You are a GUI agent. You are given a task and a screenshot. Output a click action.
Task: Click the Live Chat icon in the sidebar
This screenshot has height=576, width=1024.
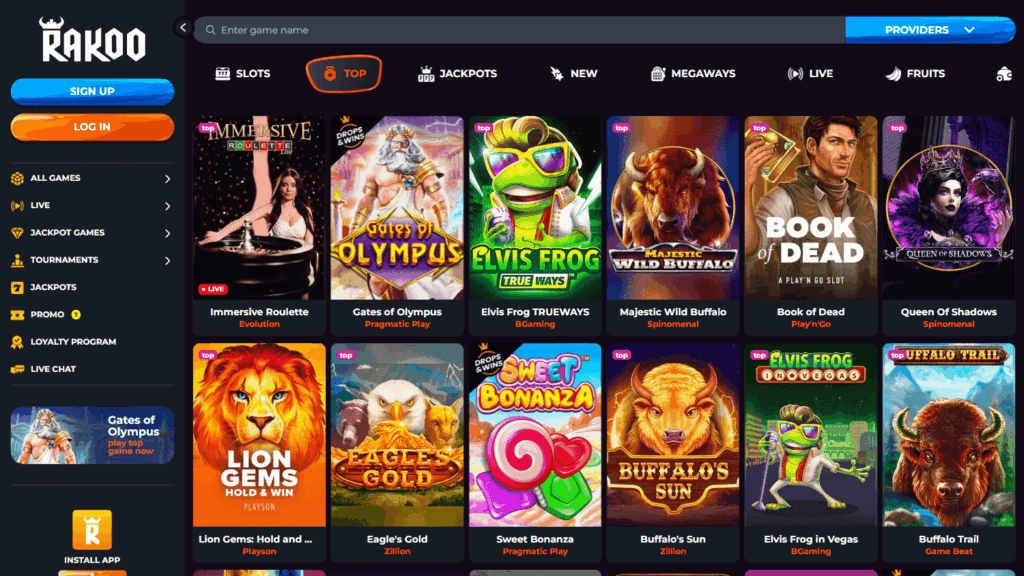coord(17,369)
